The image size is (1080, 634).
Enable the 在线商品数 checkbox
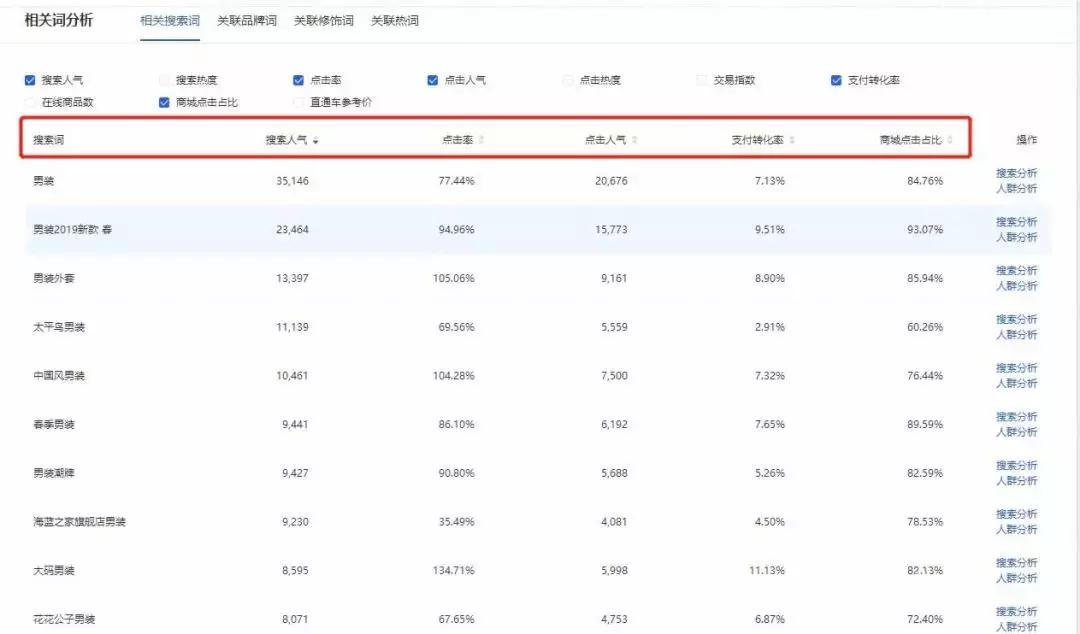30,101
